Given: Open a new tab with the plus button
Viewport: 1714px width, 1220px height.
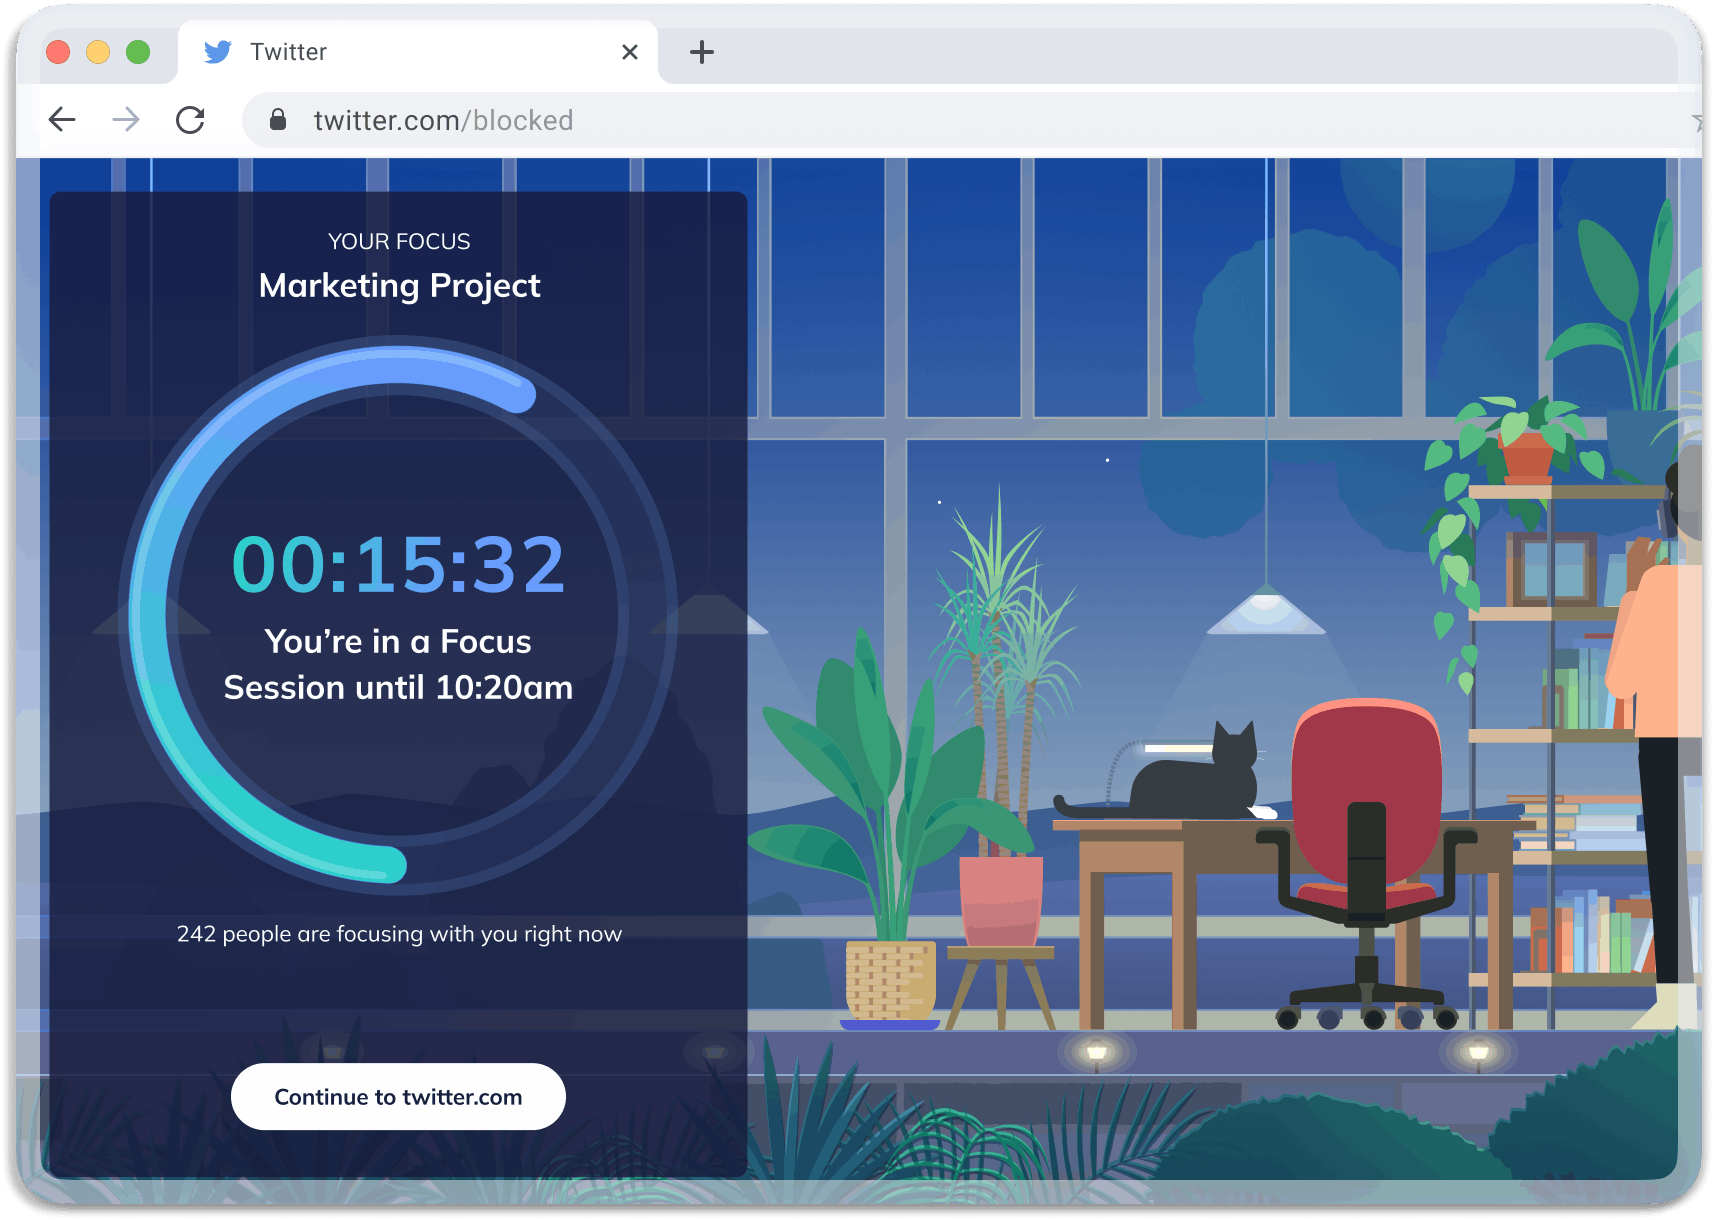Looking at the screenshot, I should [700, 52].
